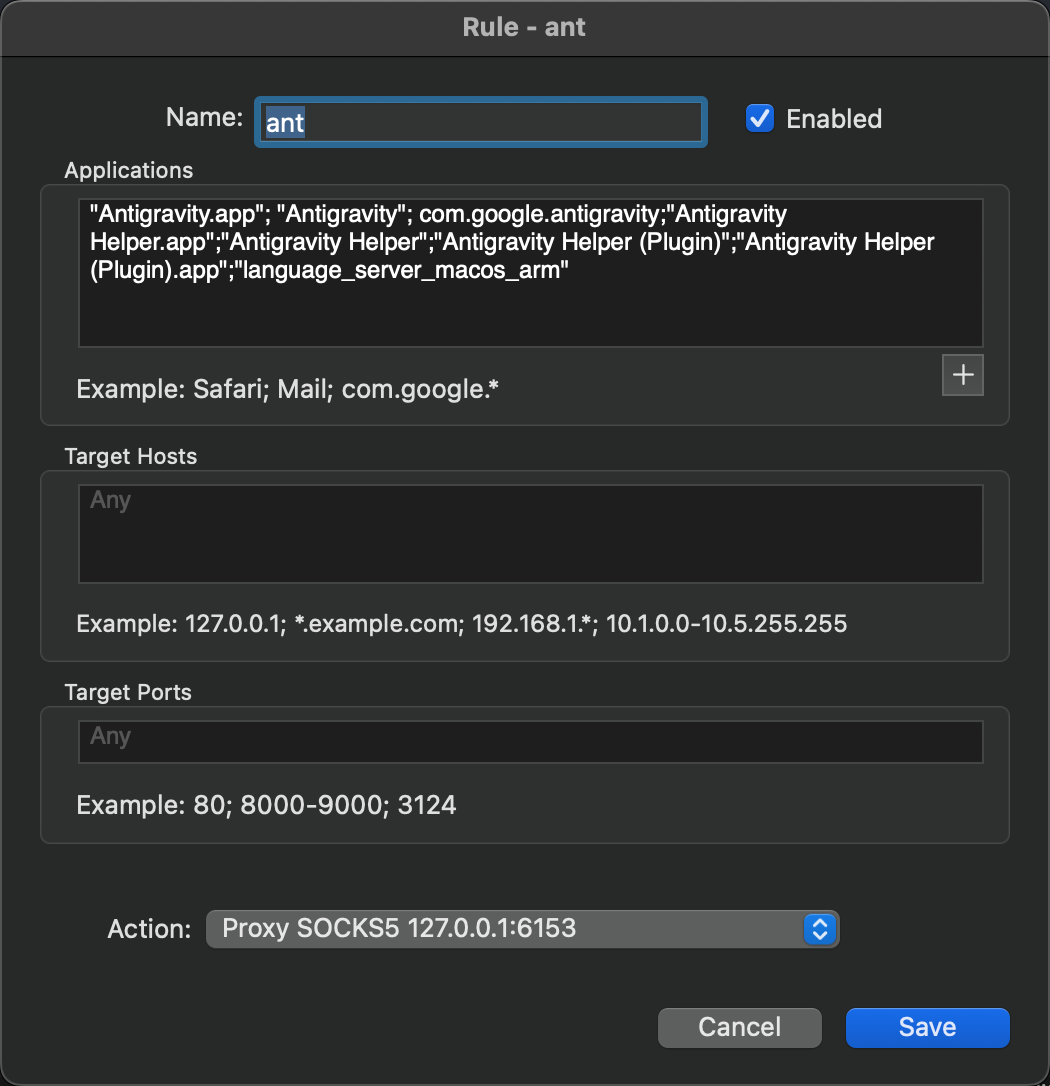This screenshot has width=1050, height=1086.
Task: Open the Action dropdown showing Proxy SOCKS5
Action: pyautogui.click(x=522, y=929)
